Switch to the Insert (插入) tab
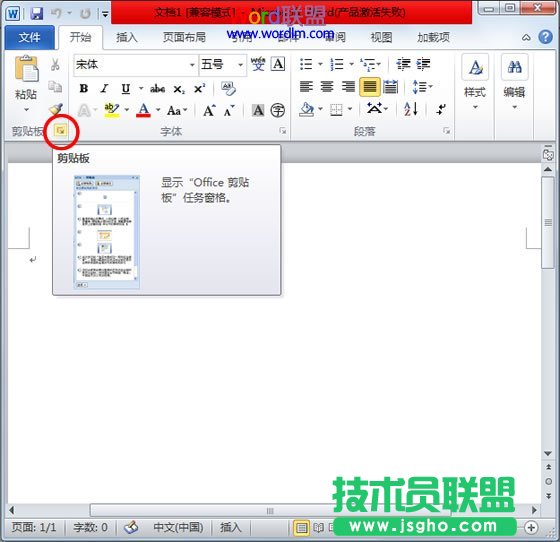This screenshot has height=542, width=560. click(127, 37)
